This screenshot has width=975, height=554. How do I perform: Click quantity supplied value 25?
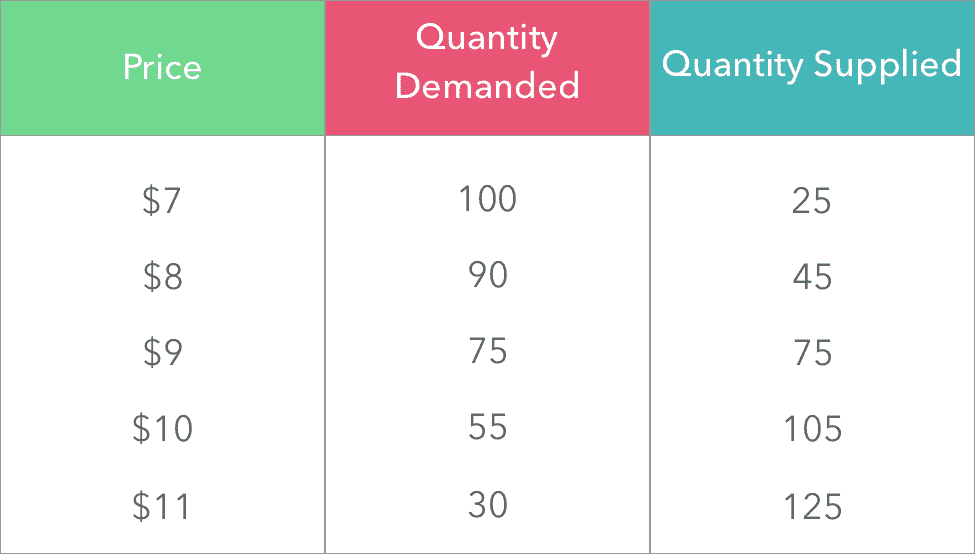click(x=811, y=201)
